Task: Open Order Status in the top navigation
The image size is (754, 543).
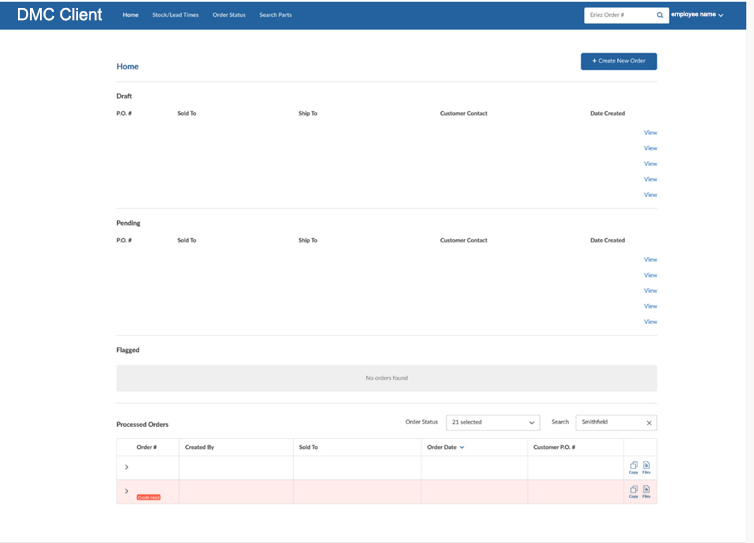Action: (229, 15)
